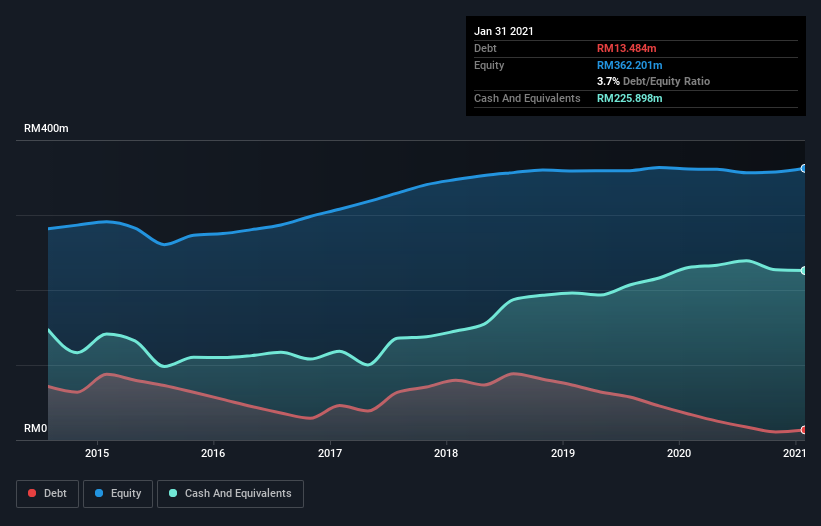821x526 pixels.
Task: Click the 2019 x-axis label
Action: coord(563,454)
